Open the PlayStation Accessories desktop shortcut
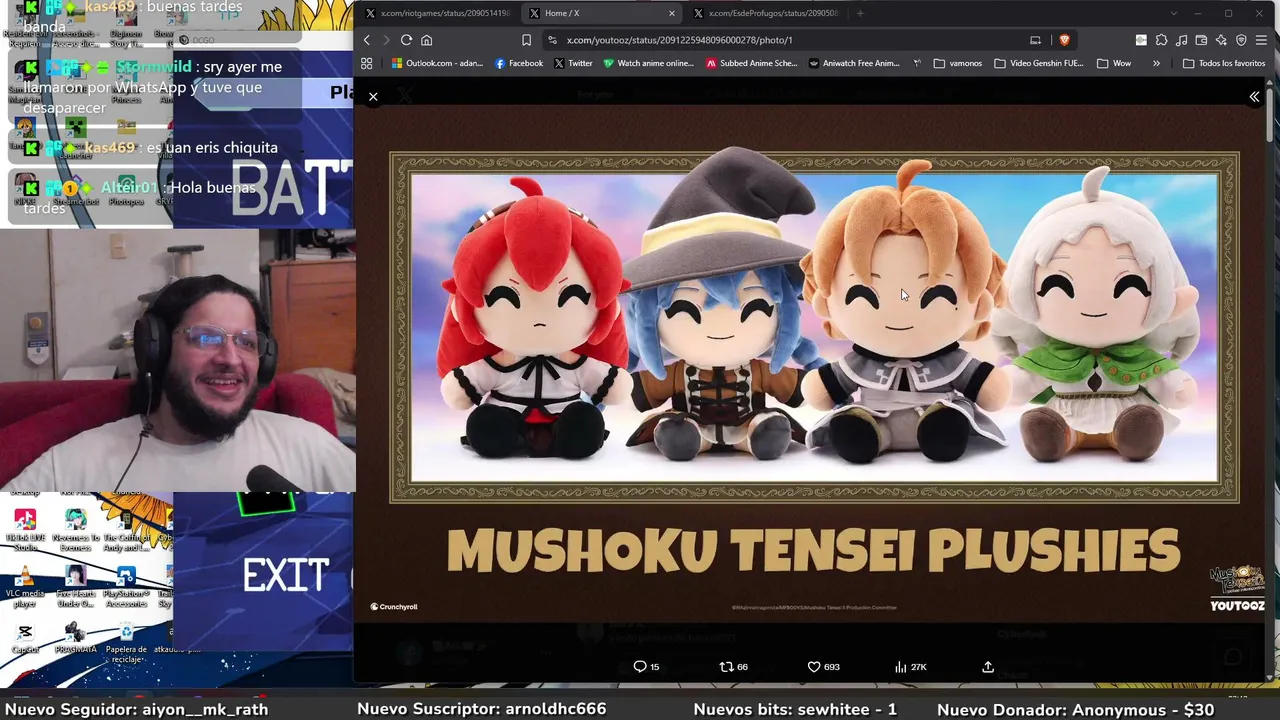Image resolution: width=1280 pixels, height=720 pixels. pyautogui.click(x=126, y=587)
